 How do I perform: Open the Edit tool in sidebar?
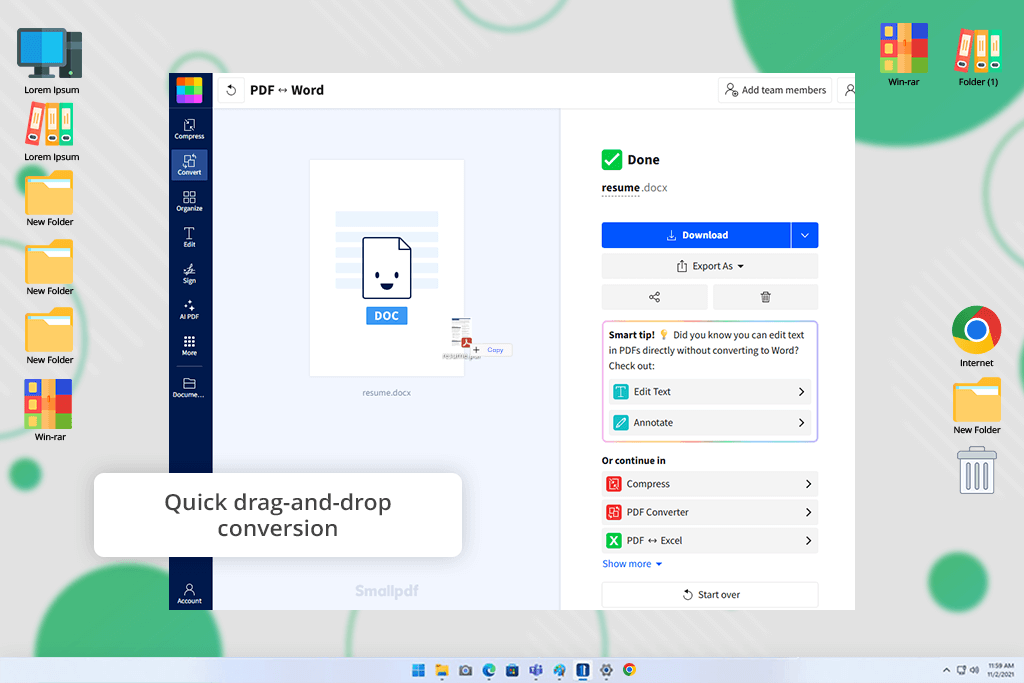pyautogui.click(x=189, y=236)
